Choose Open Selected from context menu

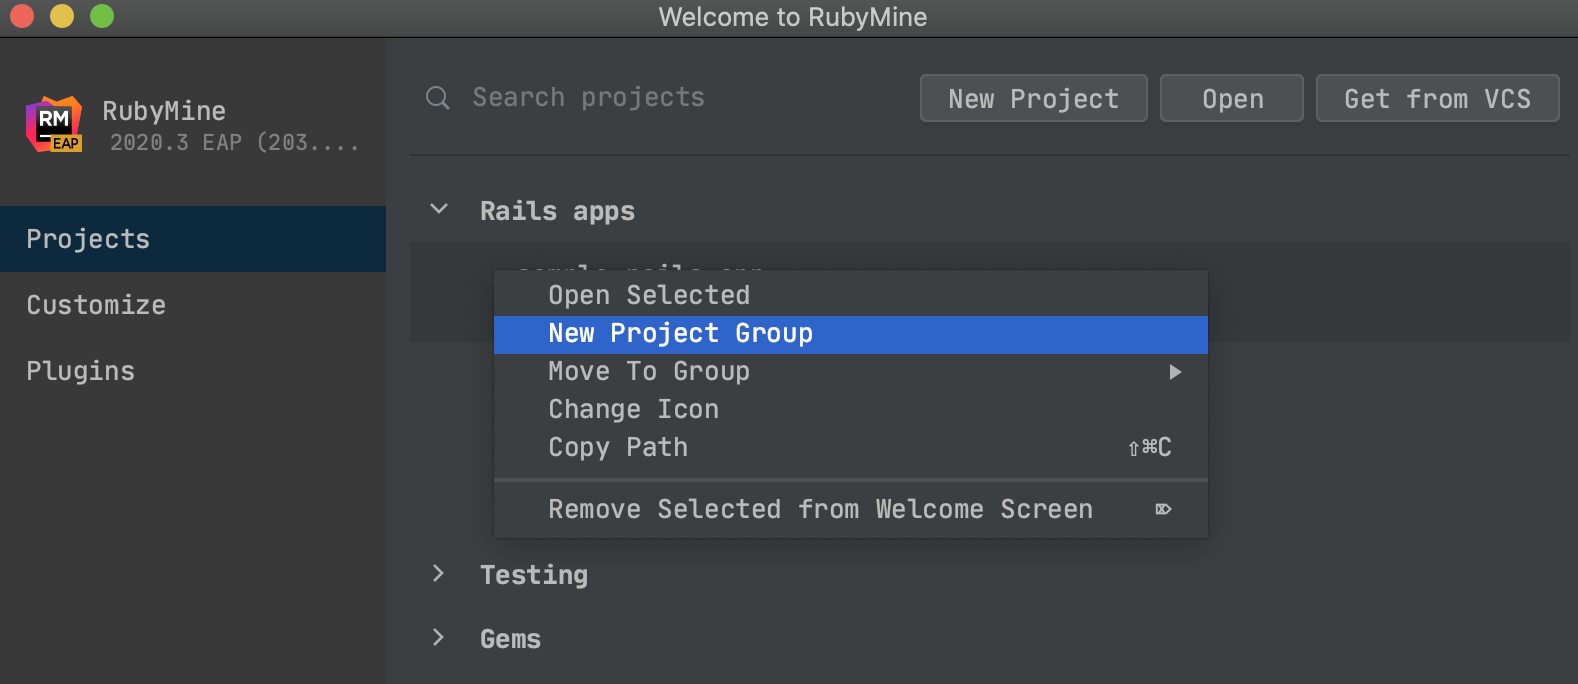(x=850, y=295)
